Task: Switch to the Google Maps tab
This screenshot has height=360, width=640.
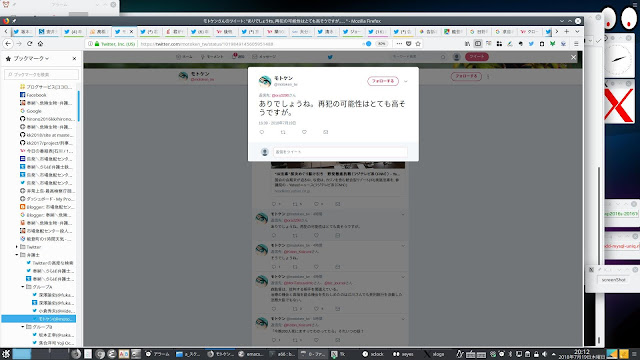Action: coord(453,31)
